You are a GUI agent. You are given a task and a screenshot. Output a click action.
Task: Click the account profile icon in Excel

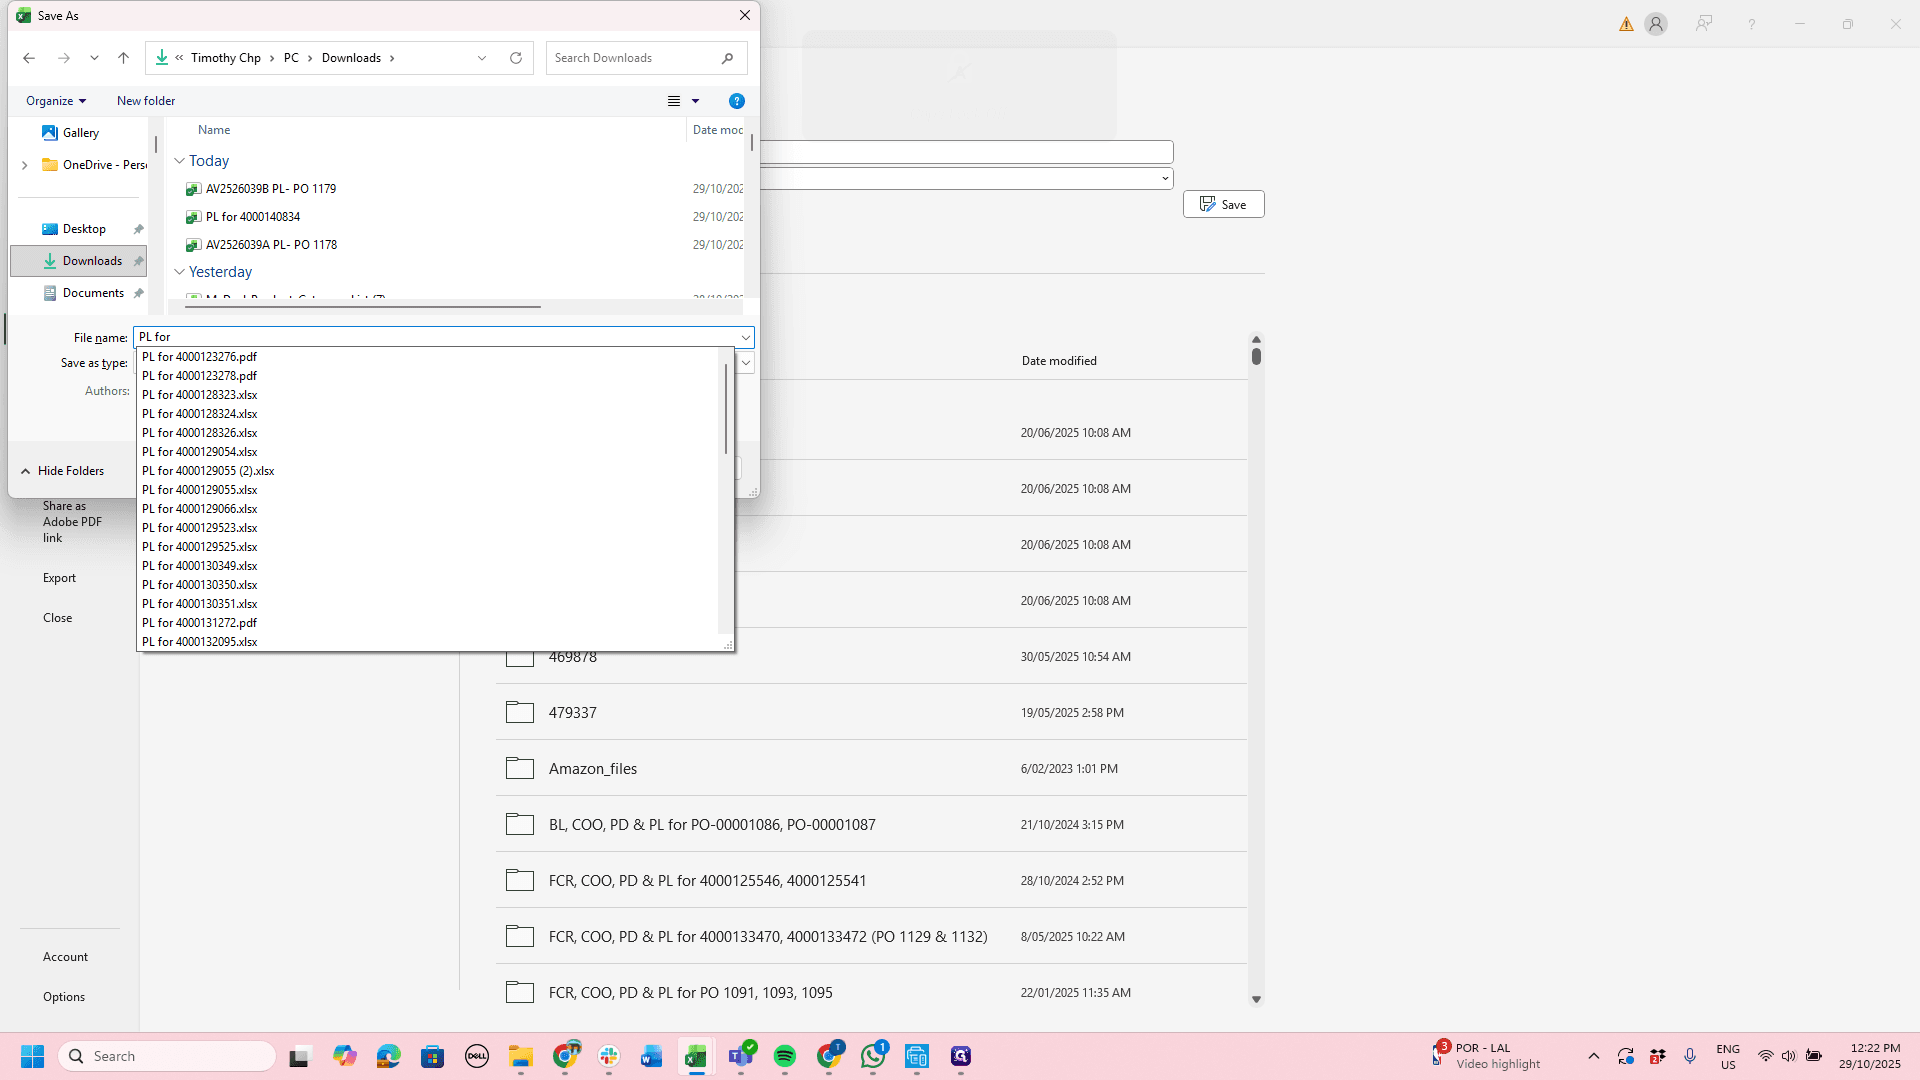pos(1656,24)
